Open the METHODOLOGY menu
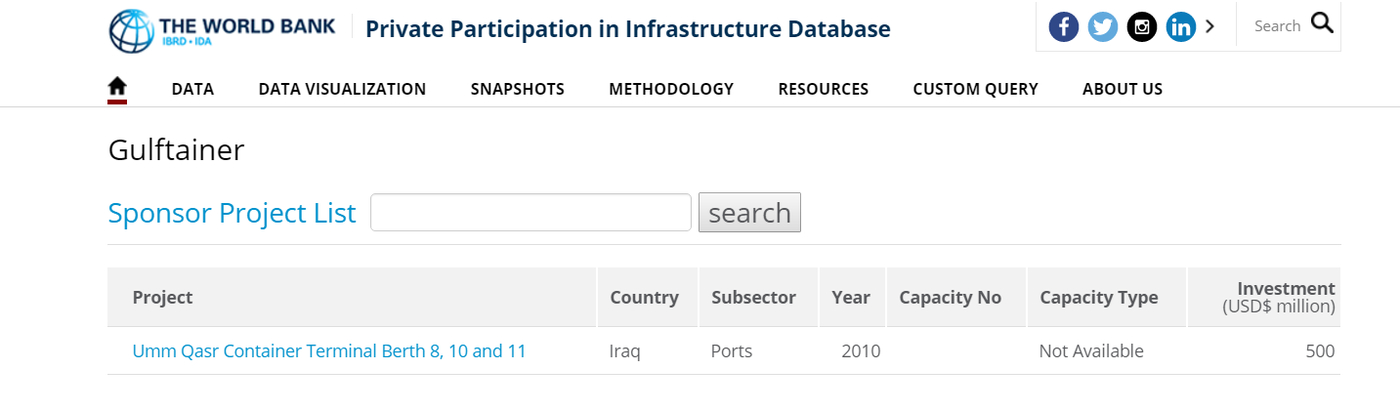1400x410 pixels. click(x=671, y=89)
